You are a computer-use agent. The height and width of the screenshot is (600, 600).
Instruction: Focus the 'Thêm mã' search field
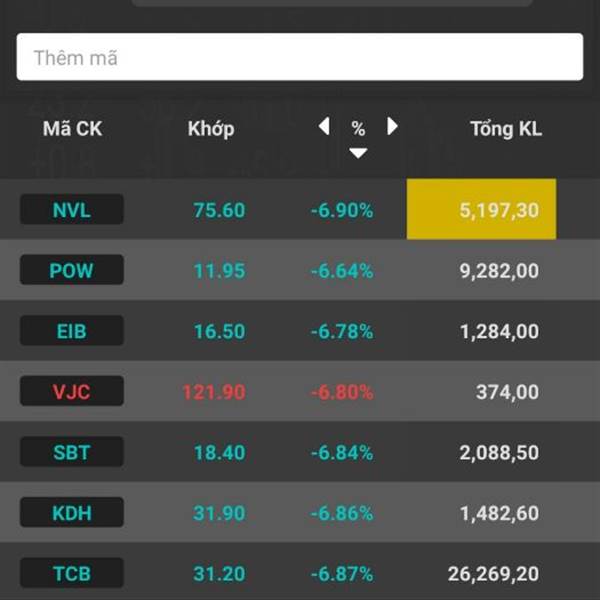(300, 57)
